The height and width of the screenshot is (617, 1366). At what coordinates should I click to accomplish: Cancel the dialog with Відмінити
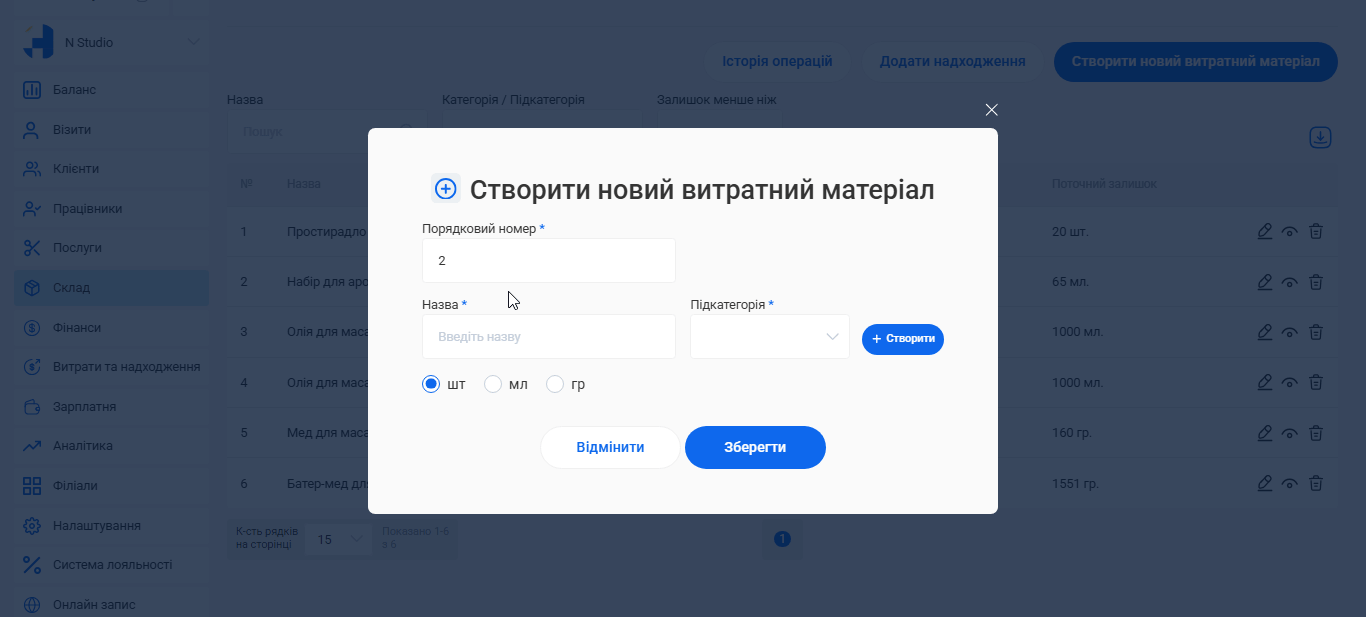pyautogui.click(x=609, y=447)
